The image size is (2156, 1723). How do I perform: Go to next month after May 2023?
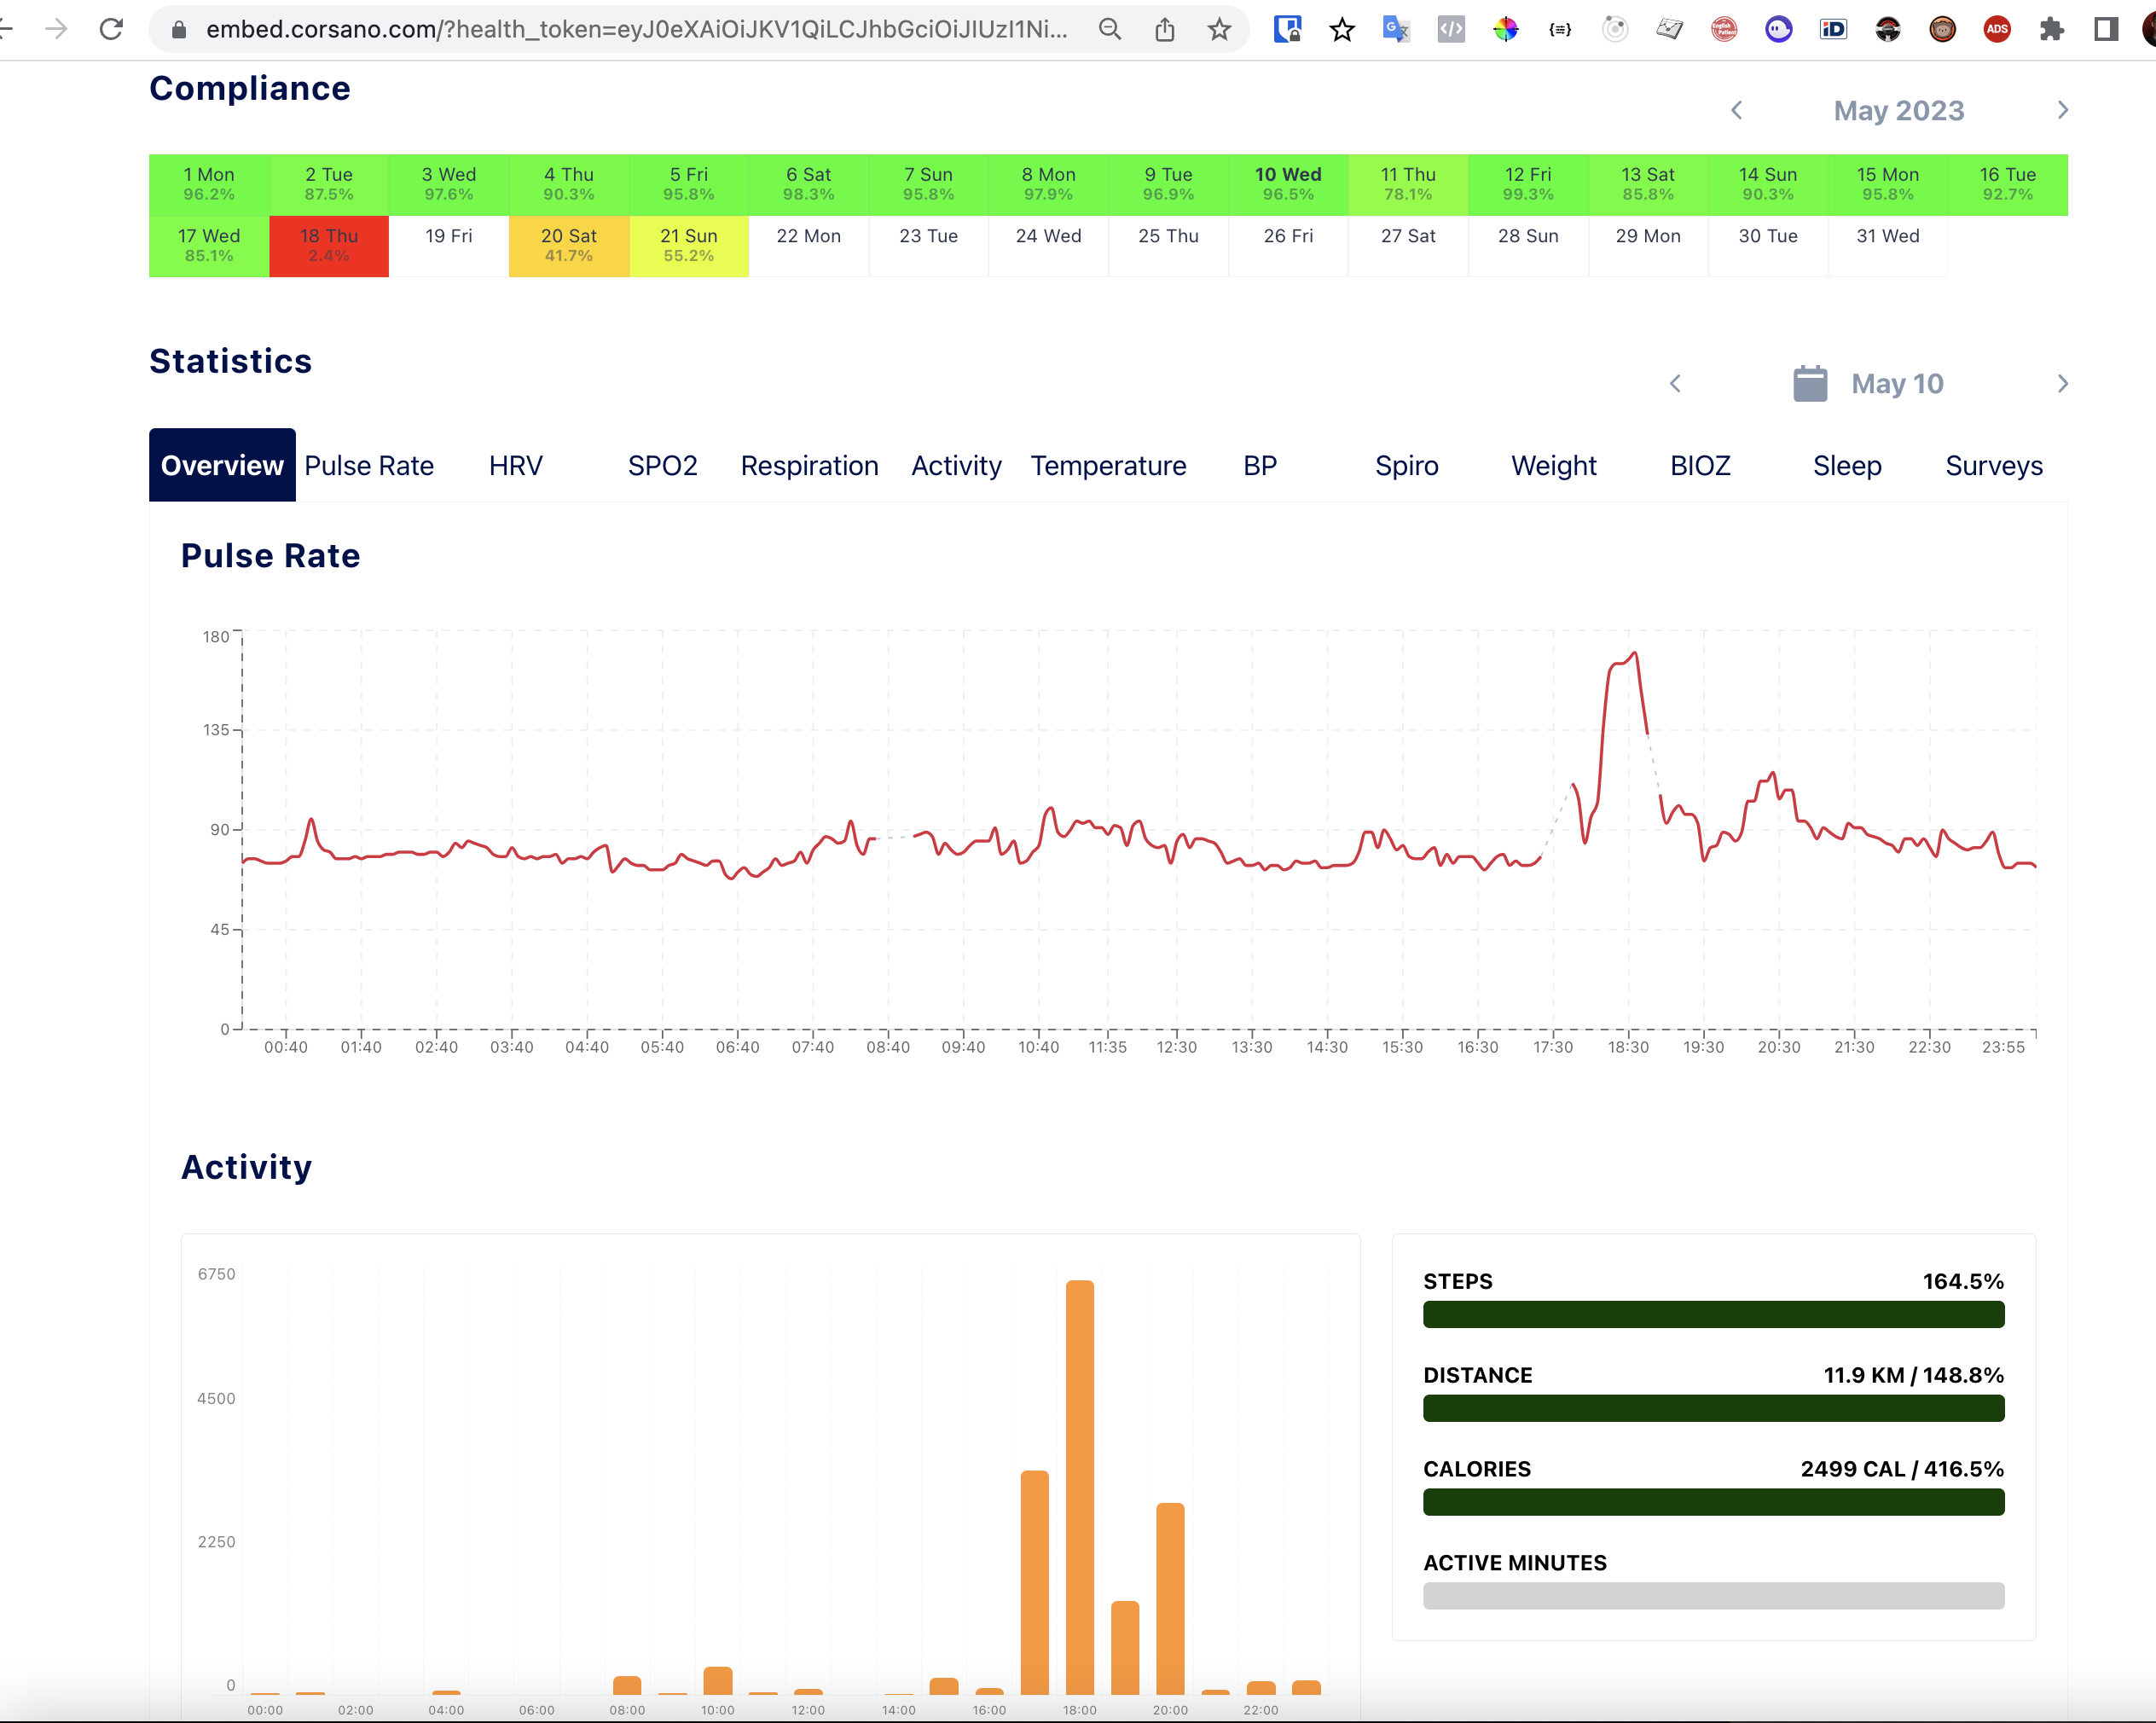(2062, 110)
